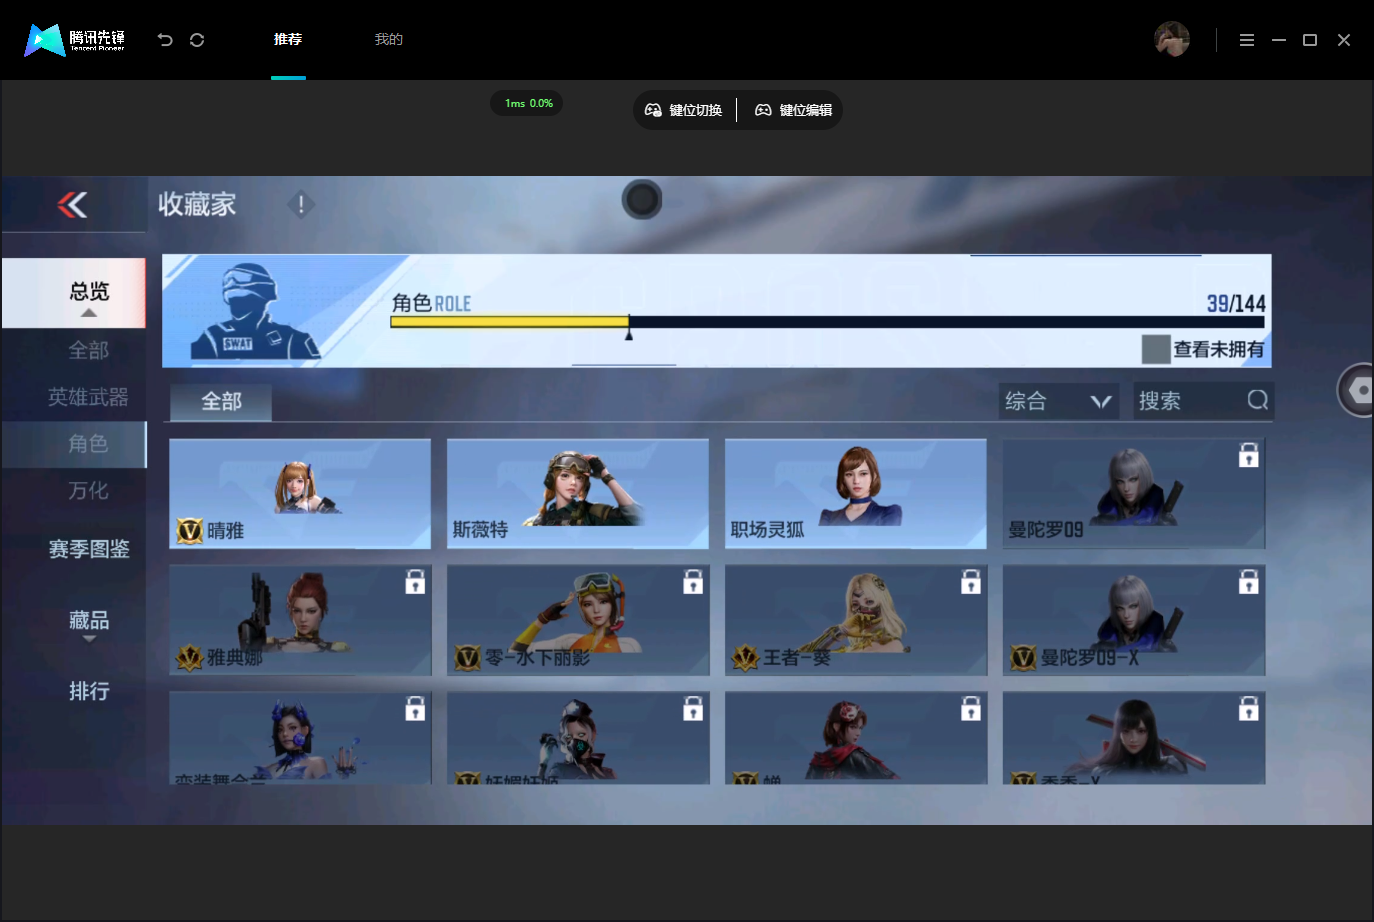
Task: Click the lock icon on 雅典娜 card
Action: [x=415, y=582]
